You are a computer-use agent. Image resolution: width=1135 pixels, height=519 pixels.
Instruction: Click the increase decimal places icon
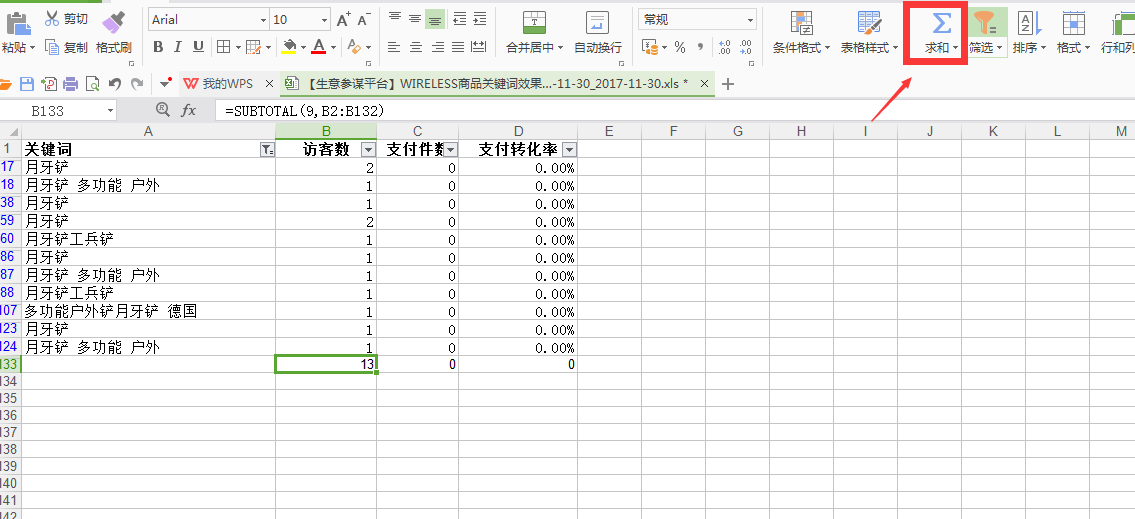(x=725, y=47)
